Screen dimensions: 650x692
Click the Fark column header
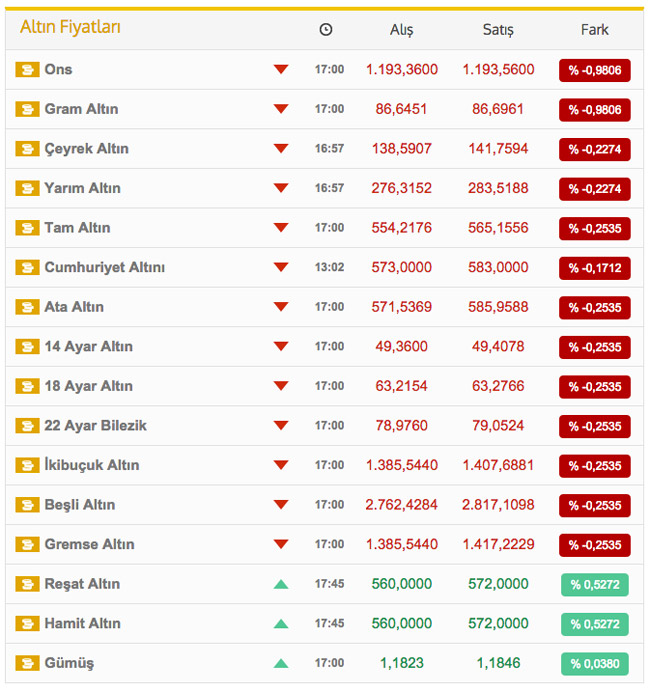pos(595,30)
